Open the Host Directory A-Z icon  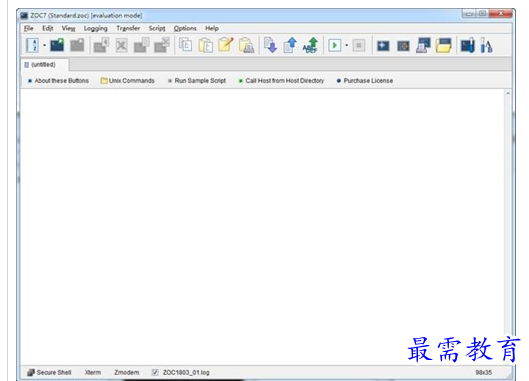[x=33, y=45]
